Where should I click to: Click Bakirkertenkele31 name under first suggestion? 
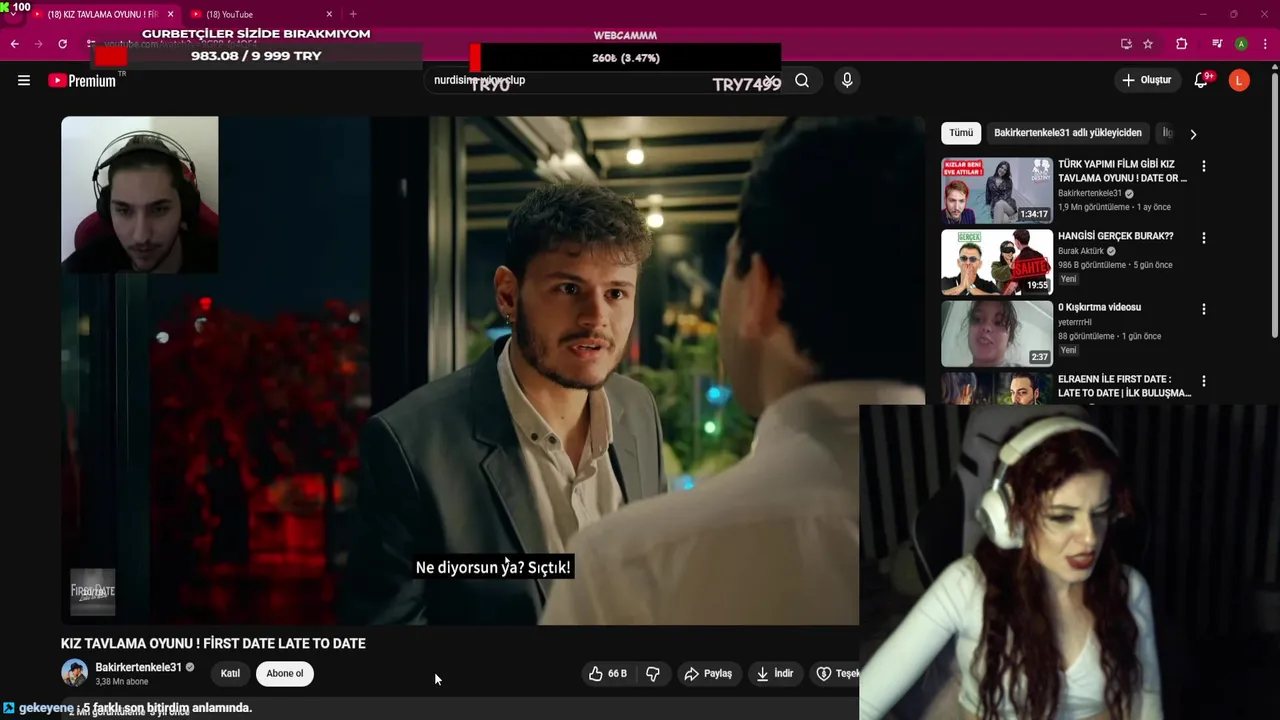[x=1089, y=193]
